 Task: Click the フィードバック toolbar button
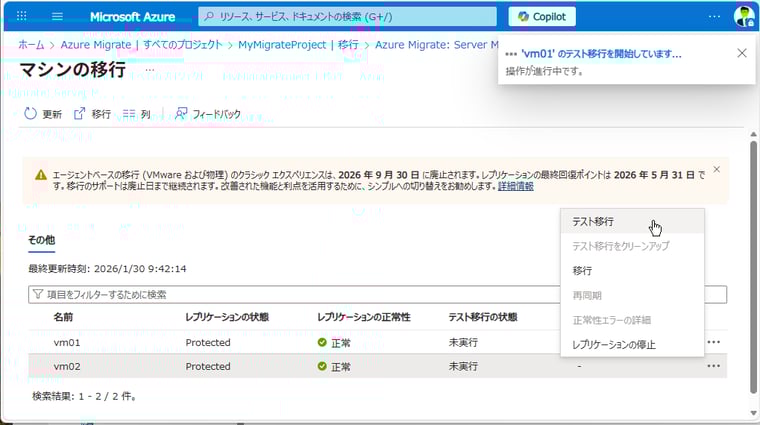(x=208, y=114)
